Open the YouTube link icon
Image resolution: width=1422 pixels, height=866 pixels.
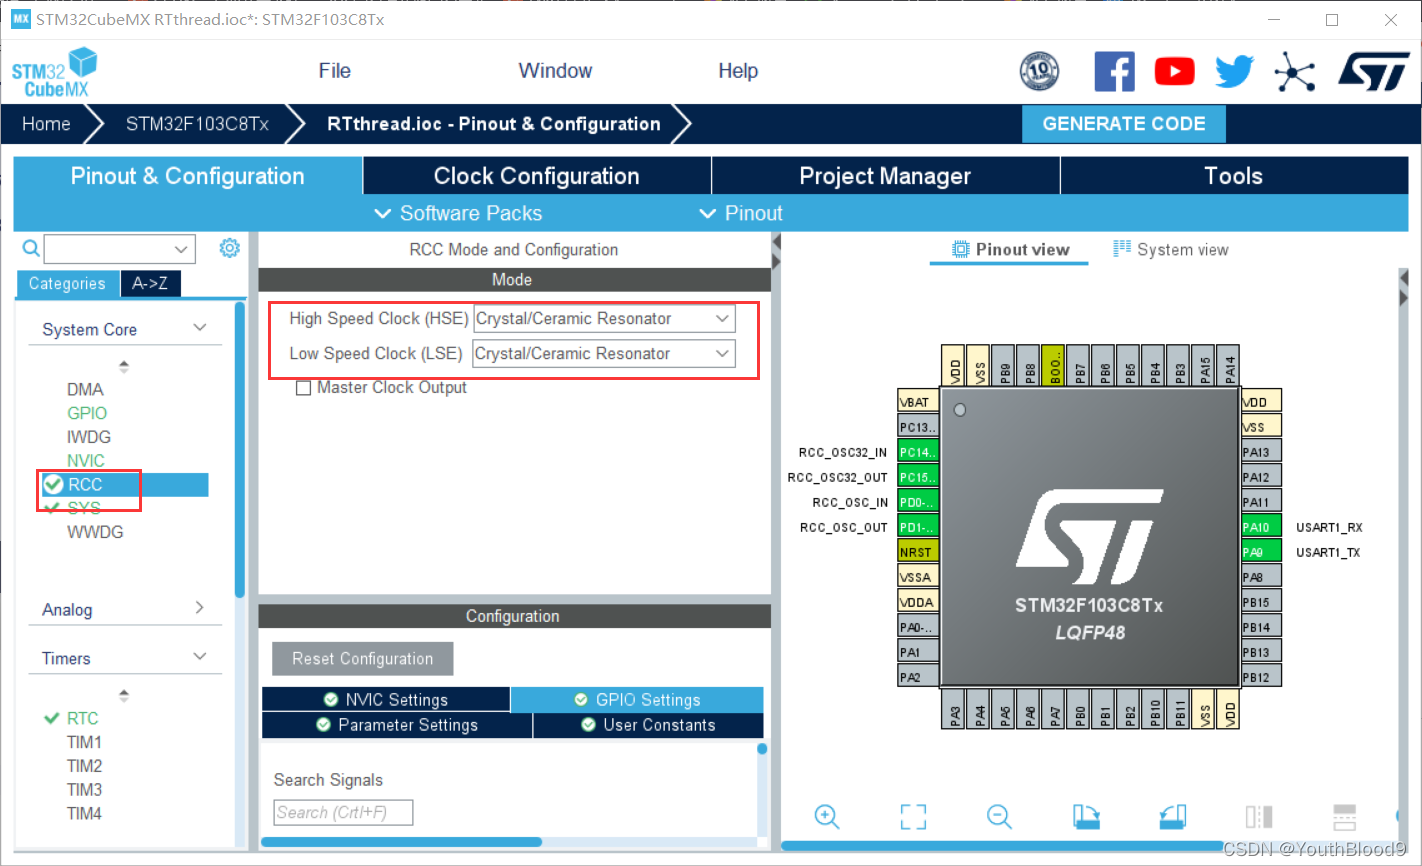pos(1174,72)
